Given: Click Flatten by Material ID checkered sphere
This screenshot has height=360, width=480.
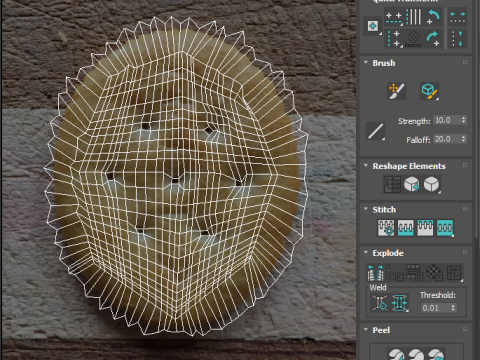Looking at the screenshot, I should click(x=434, y=273).
